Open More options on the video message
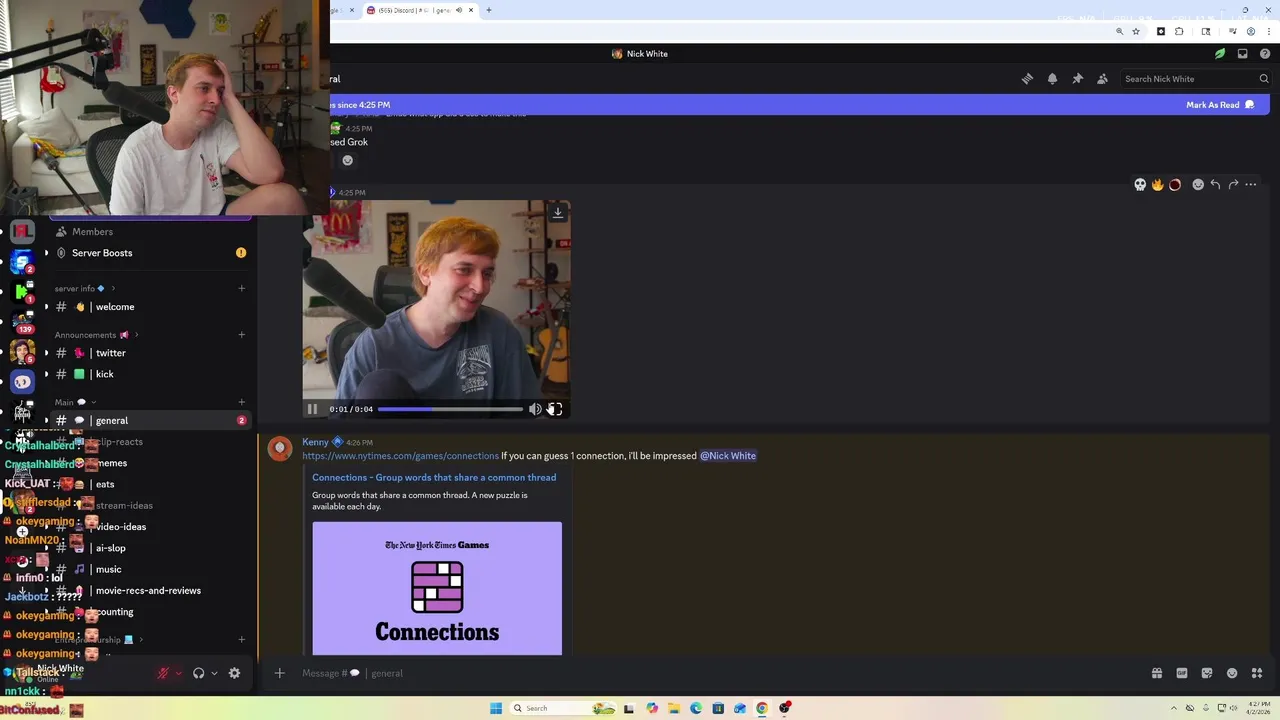The width and height of the screenshot is (1280, 720). tap(1251, 184)
